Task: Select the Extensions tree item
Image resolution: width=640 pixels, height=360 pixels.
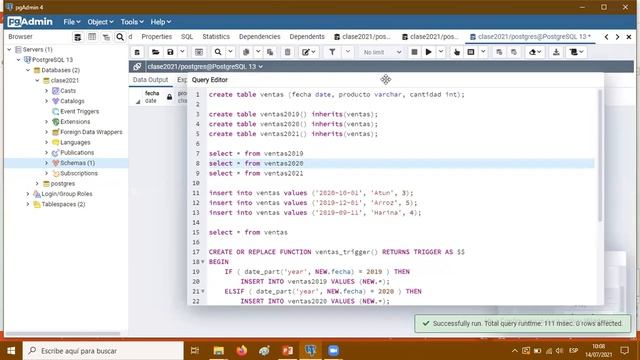Action: (x=75, y=122)
